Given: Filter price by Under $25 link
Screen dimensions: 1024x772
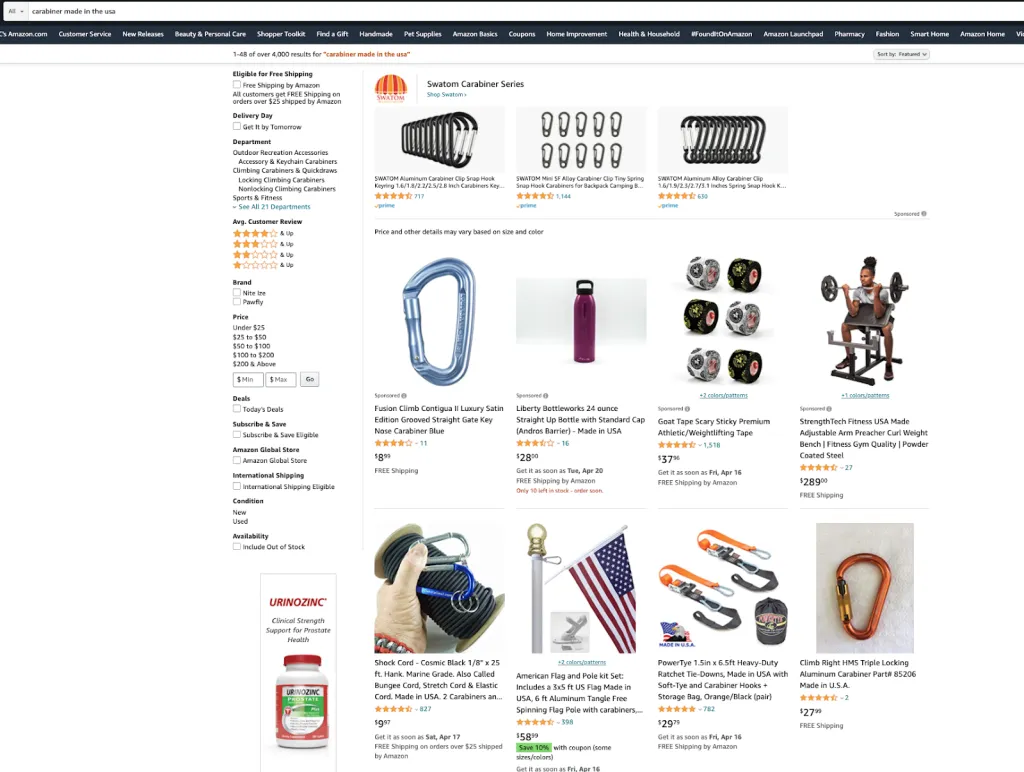Looking at the screenshot, I should (249, 328).
